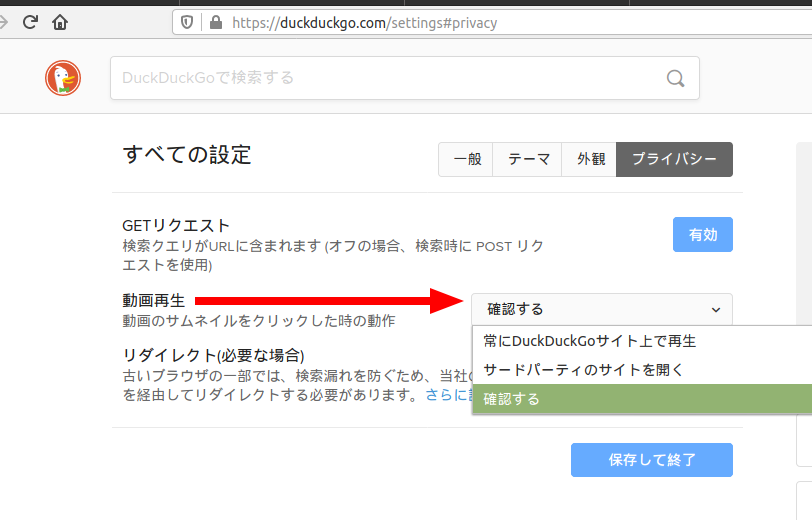Click the GETリクエスト setting title
The height and width of the screenshot is (520, 812).
pos(176,226)
